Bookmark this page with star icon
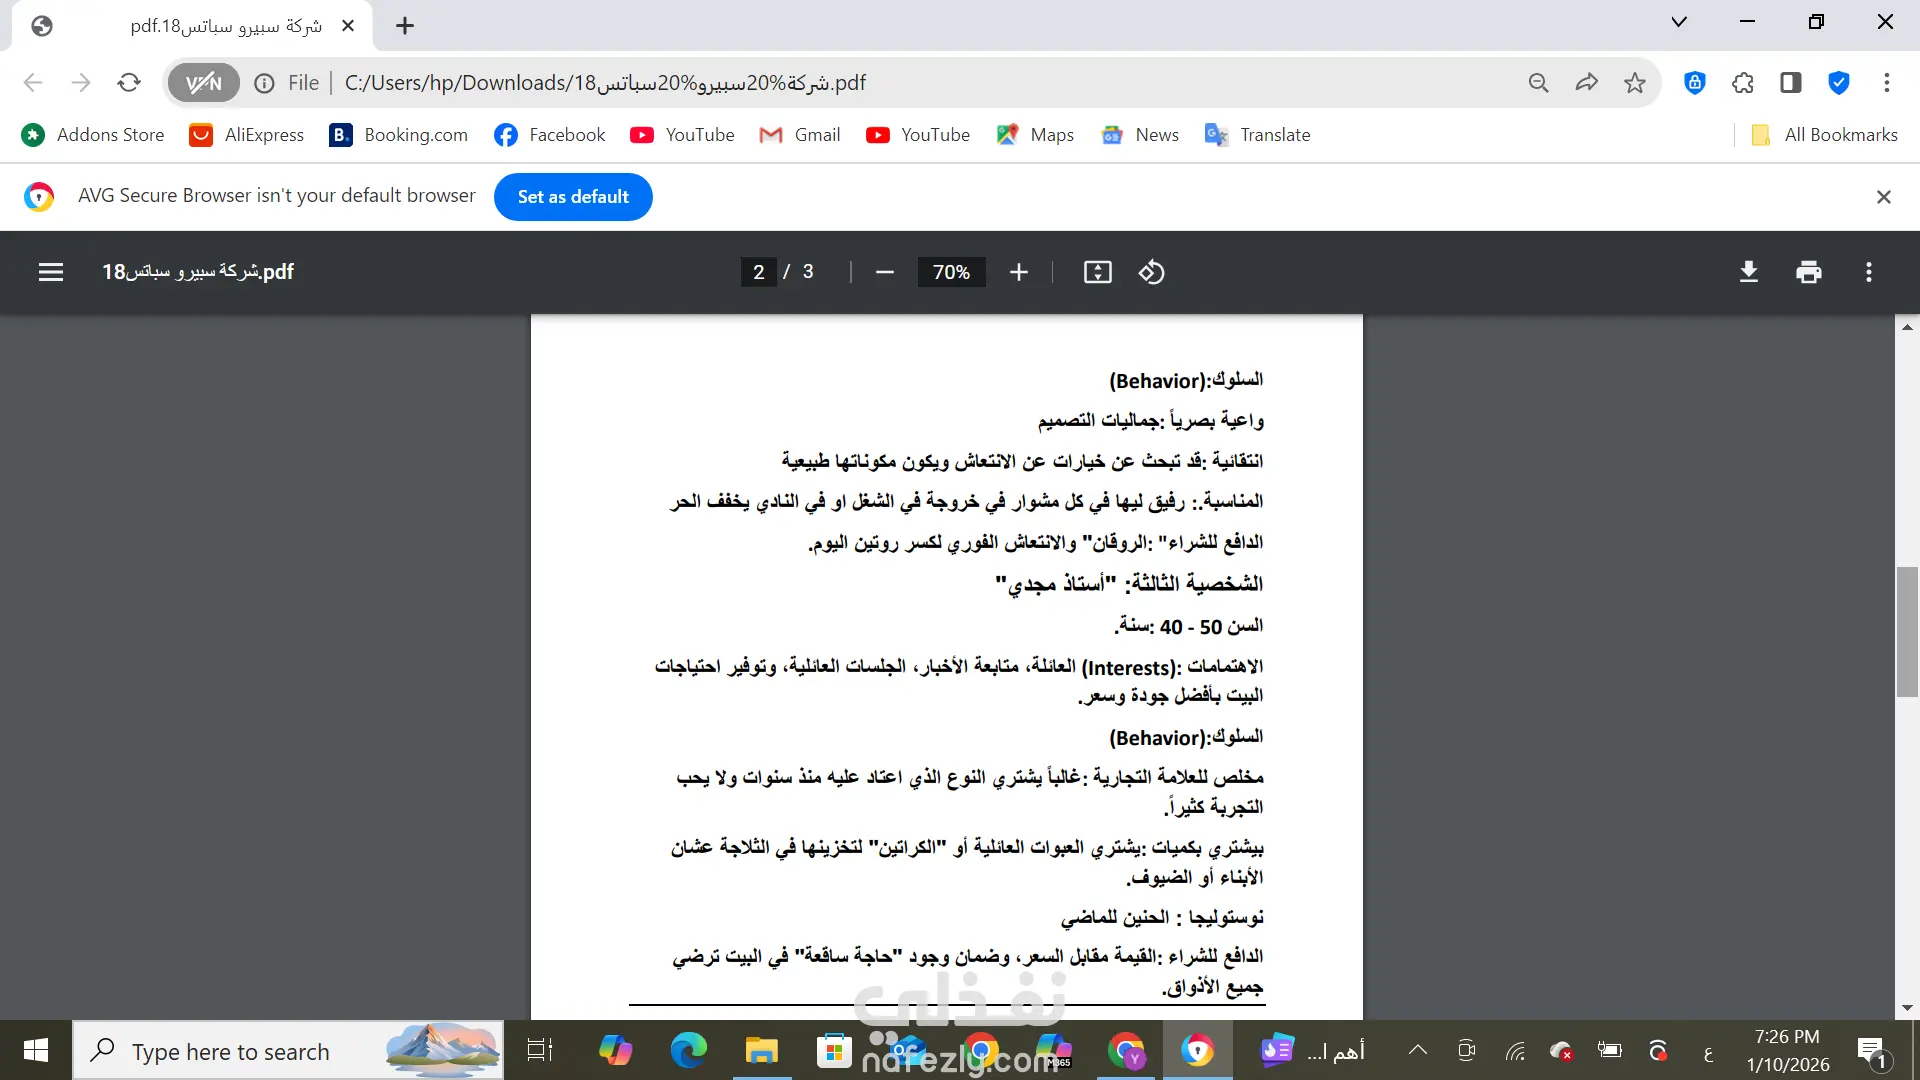This screenshot has width=1920, height=1080. 1634,83
